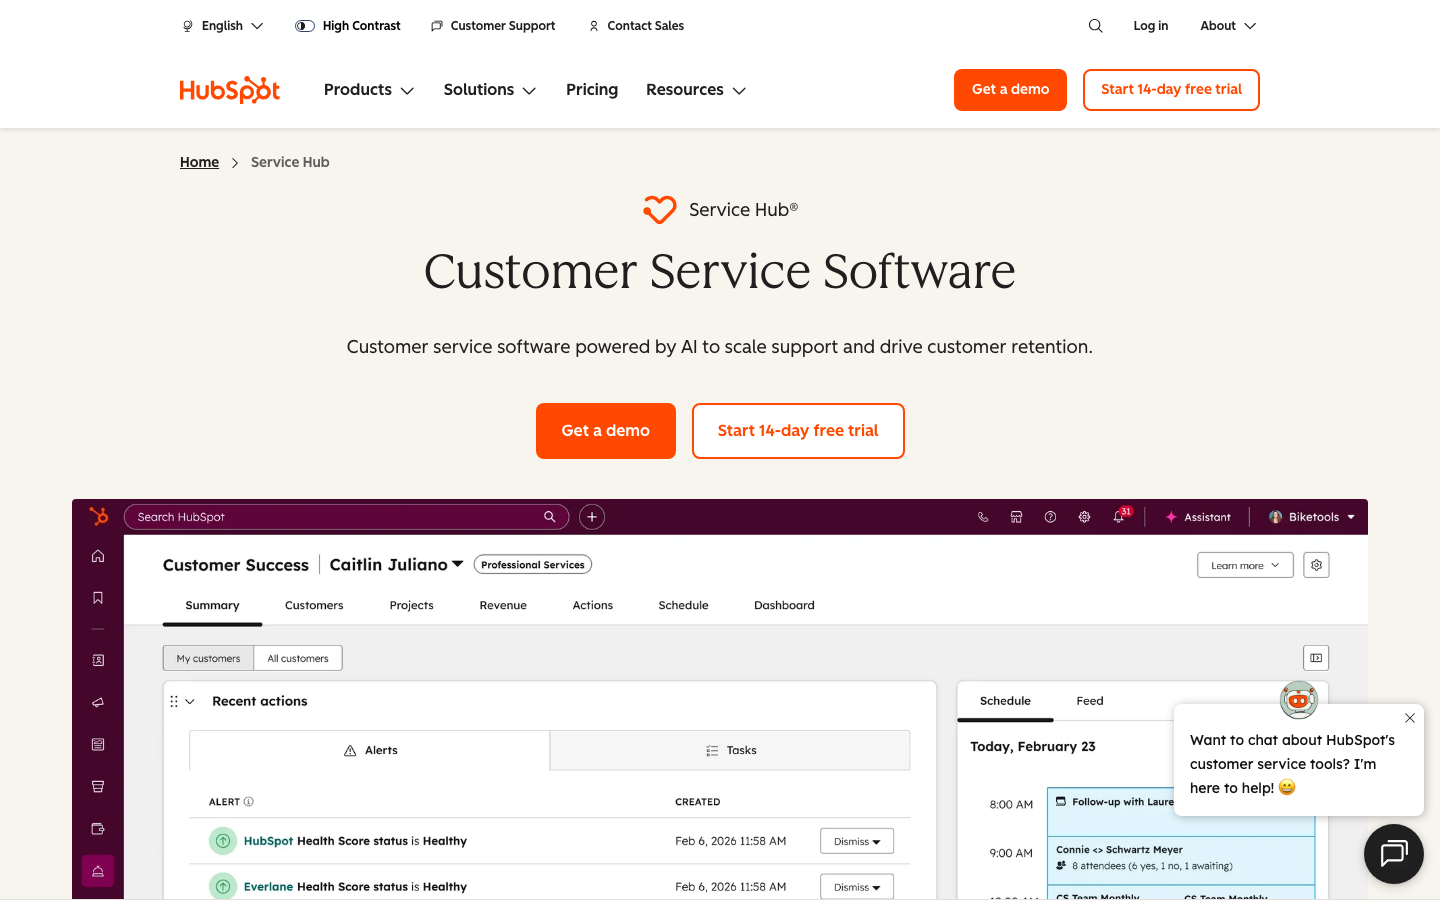This screenshot has height=900, width=1440.
Task: Click the help question mark icon
Action: point(1050,517)
